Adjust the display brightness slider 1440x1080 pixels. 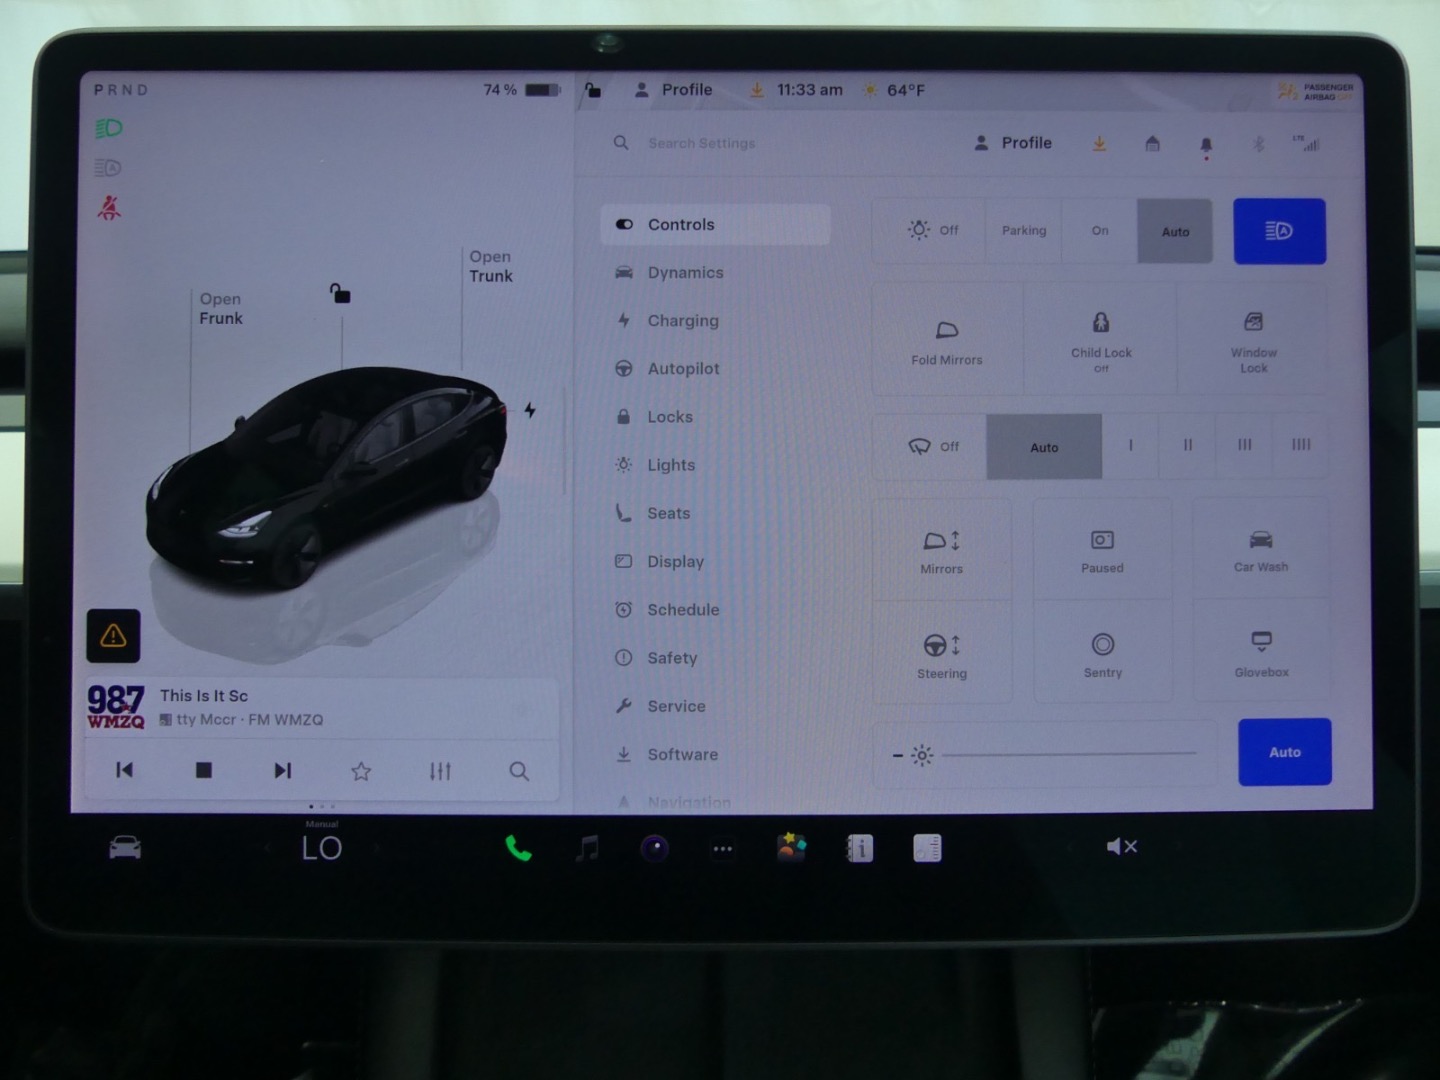tap(1068, 754)
